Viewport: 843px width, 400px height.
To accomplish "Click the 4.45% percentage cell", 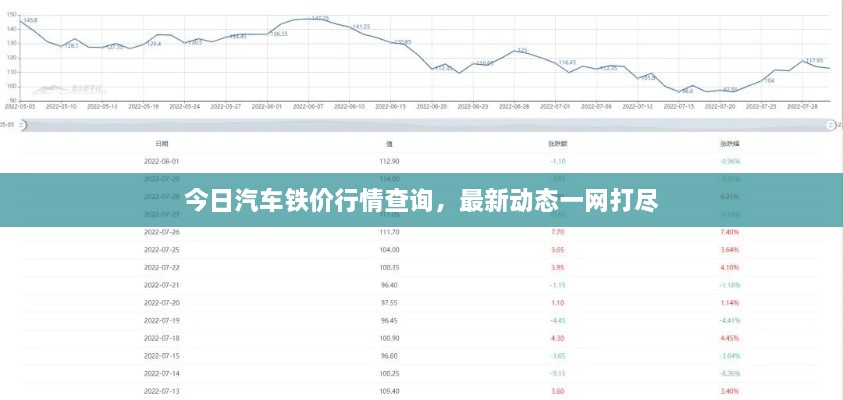I will 730,338.
